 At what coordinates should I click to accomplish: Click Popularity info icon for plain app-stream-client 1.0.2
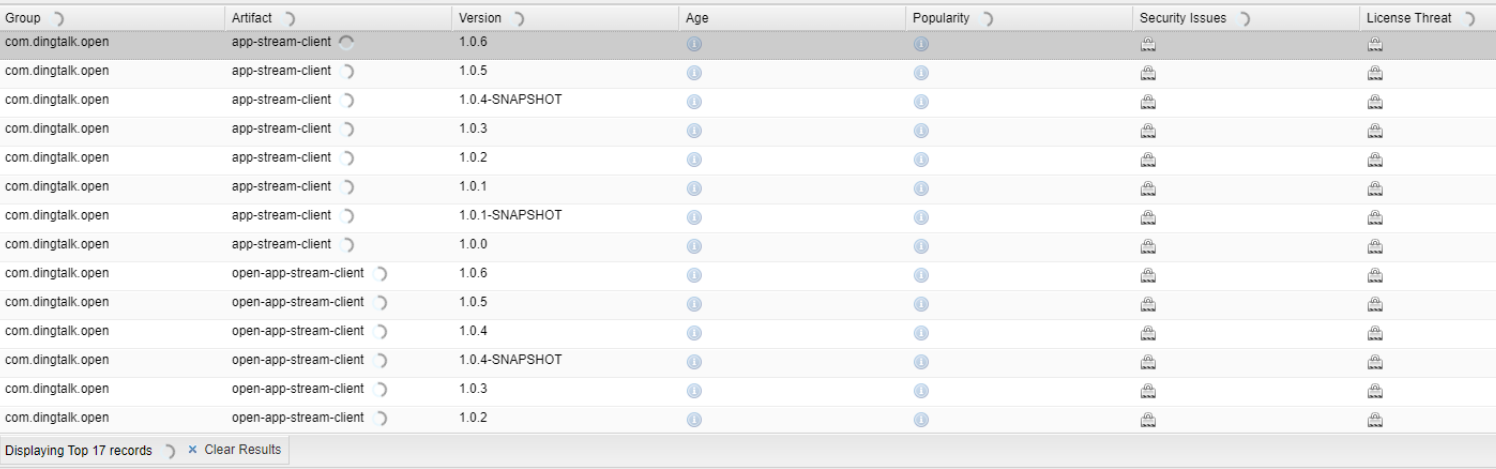tap(921, 160)
